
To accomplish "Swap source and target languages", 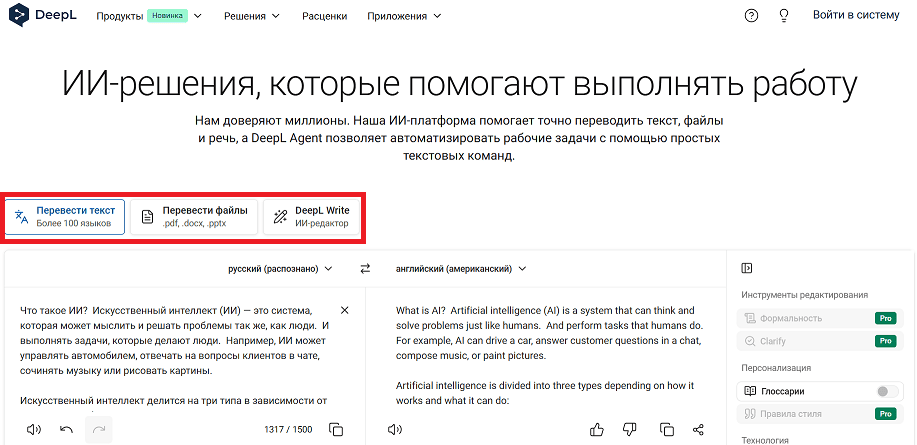I will click(x=366, y=269).
